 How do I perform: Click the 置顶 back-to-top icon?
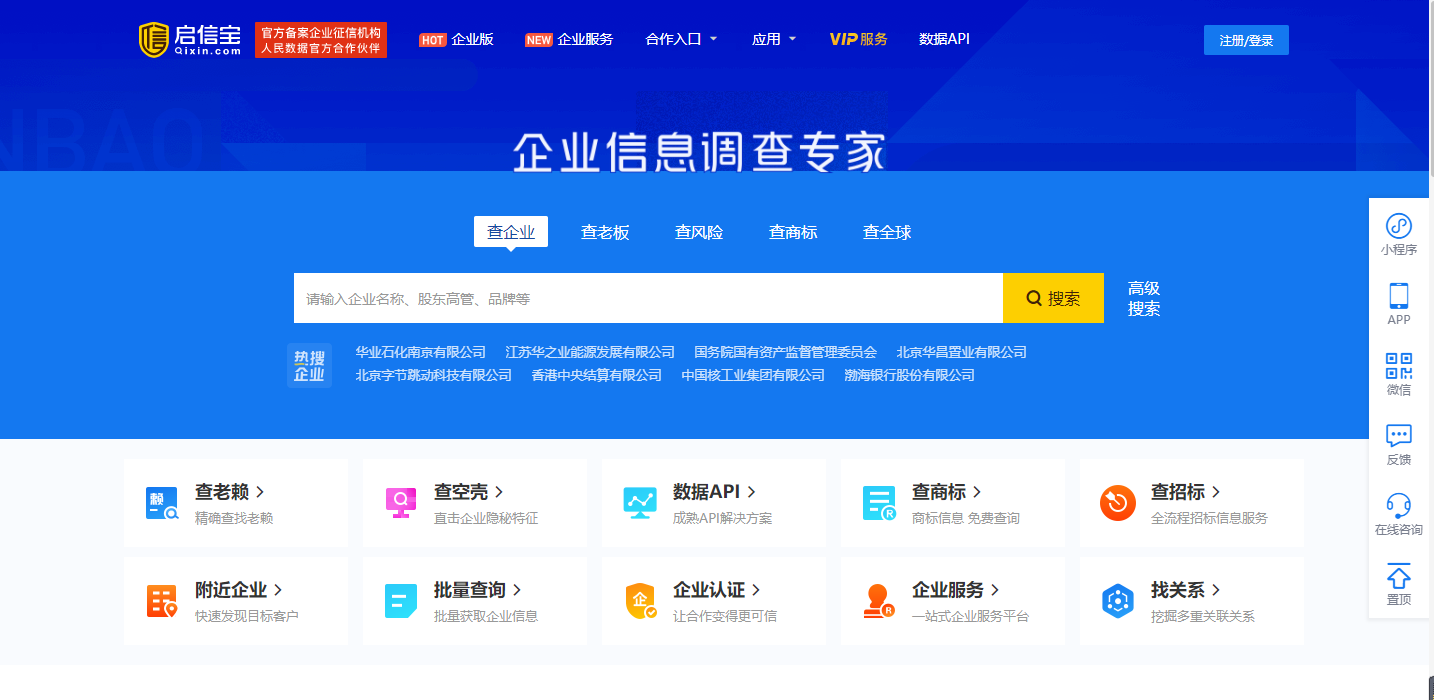[x=1398, y=584]
